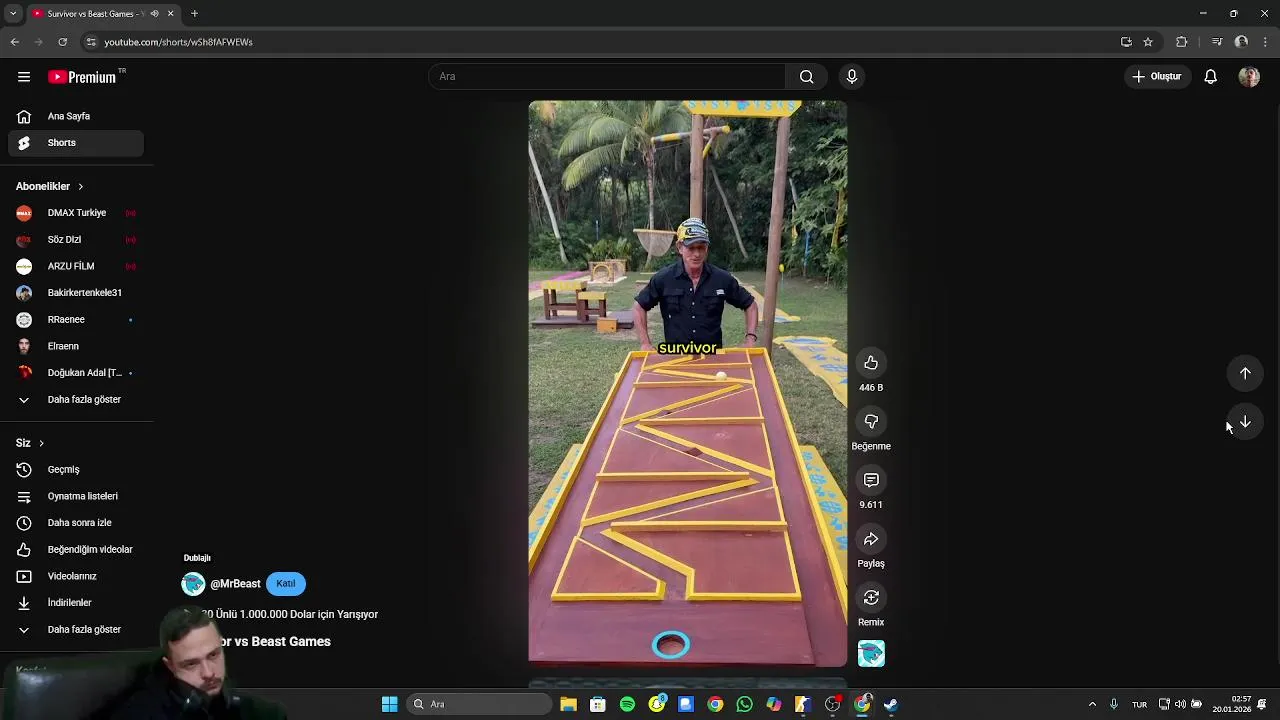Image resolution: width=1280 pixels, height=720 pixels.
Task: Click the Katıl join button
Action: pos(286,584)
